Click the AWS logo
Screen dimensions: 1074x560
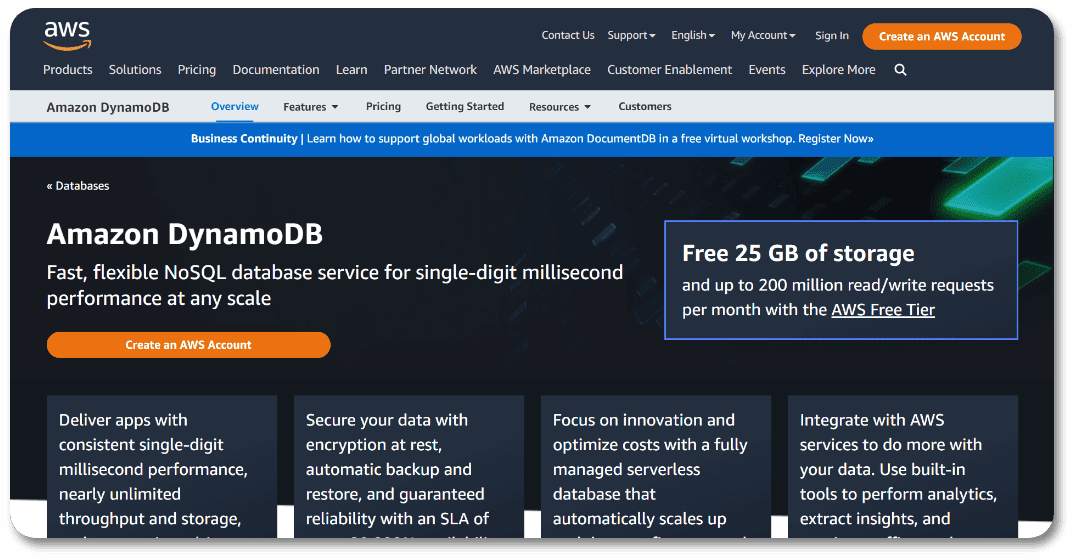pyautogui.click(x=67, y=36)
